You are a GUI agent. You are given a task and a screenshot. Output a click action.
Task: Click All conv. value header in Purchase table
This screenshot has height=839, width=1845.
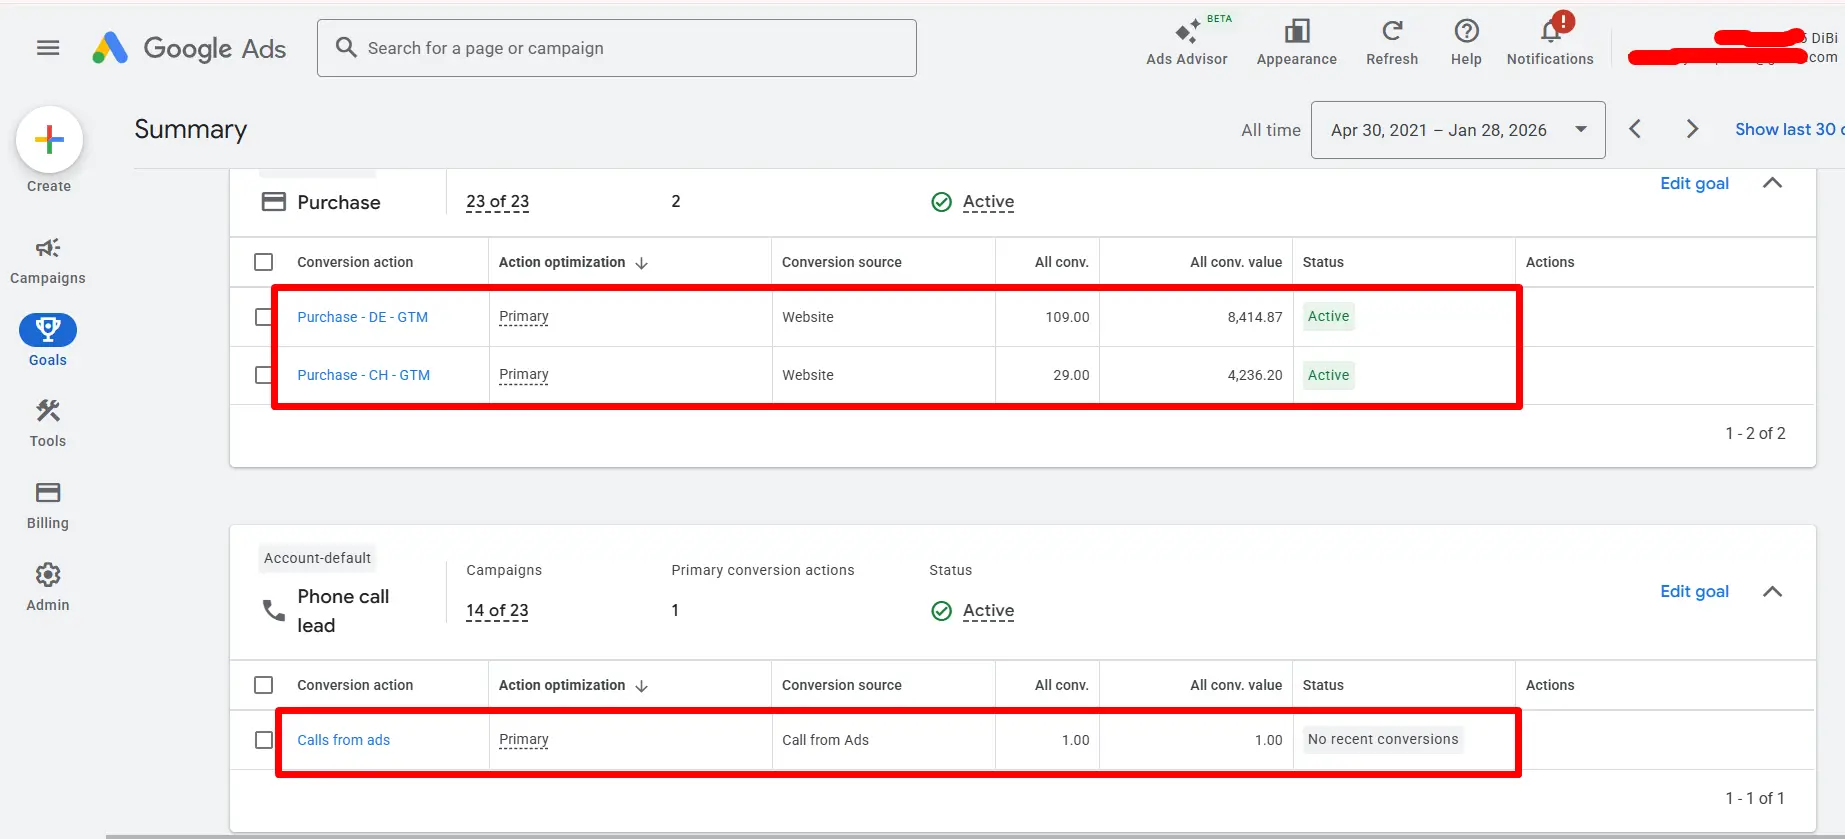[1236, 262]
